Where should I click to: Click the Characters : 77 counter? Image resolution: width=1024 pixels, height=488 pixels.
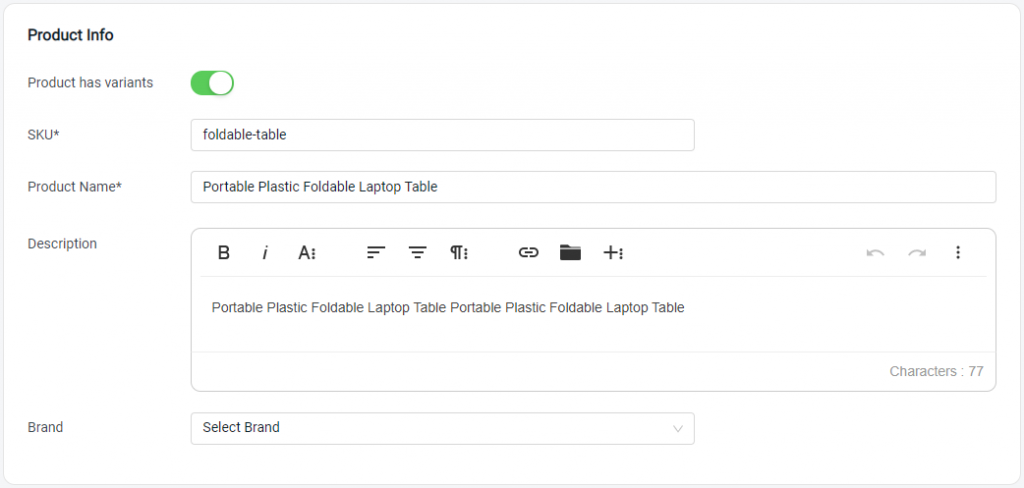click(x=936, y=372)
